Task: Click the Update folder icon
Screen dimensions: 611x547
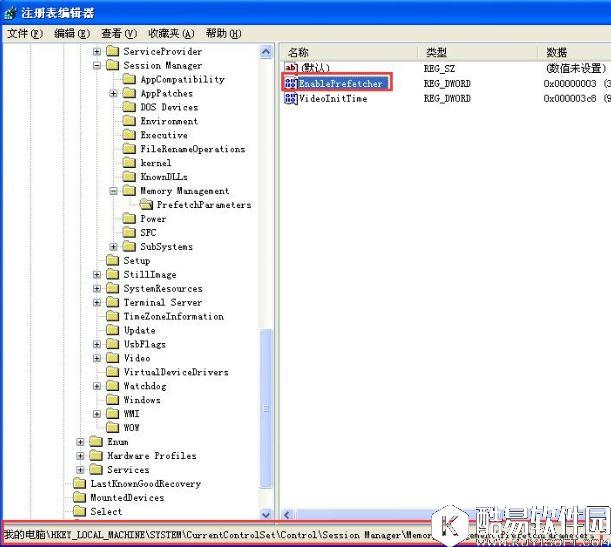Action: click(113, 330)
